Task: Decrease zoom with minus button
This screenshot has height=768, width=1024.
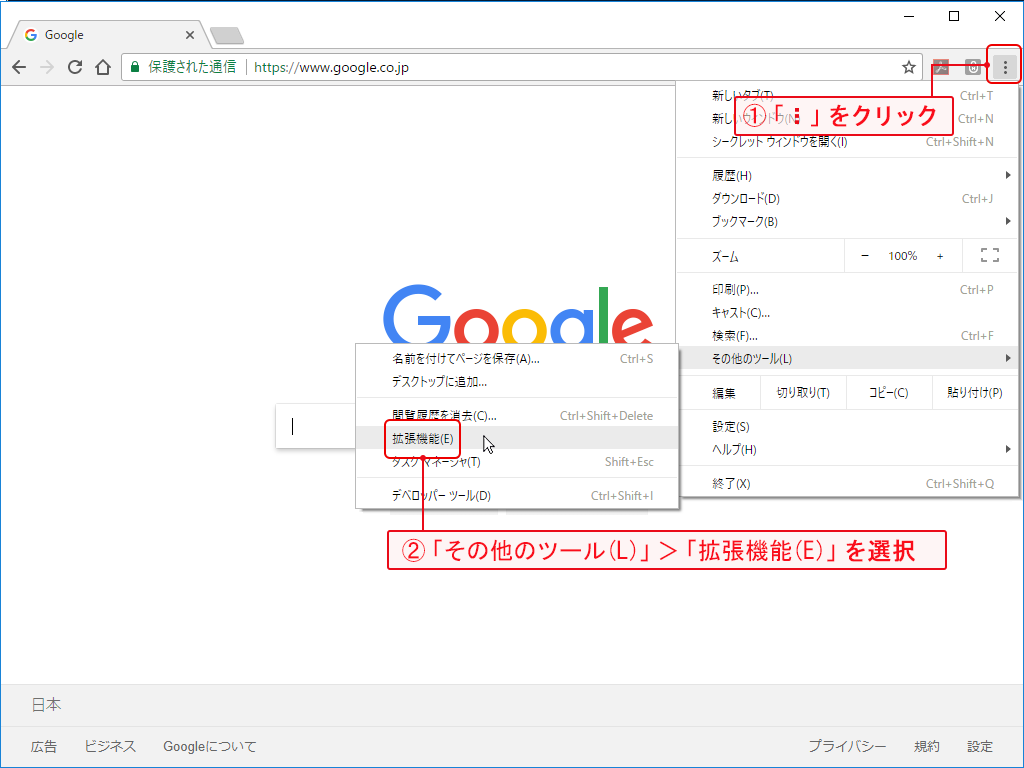Action: [x=865, y=256]
